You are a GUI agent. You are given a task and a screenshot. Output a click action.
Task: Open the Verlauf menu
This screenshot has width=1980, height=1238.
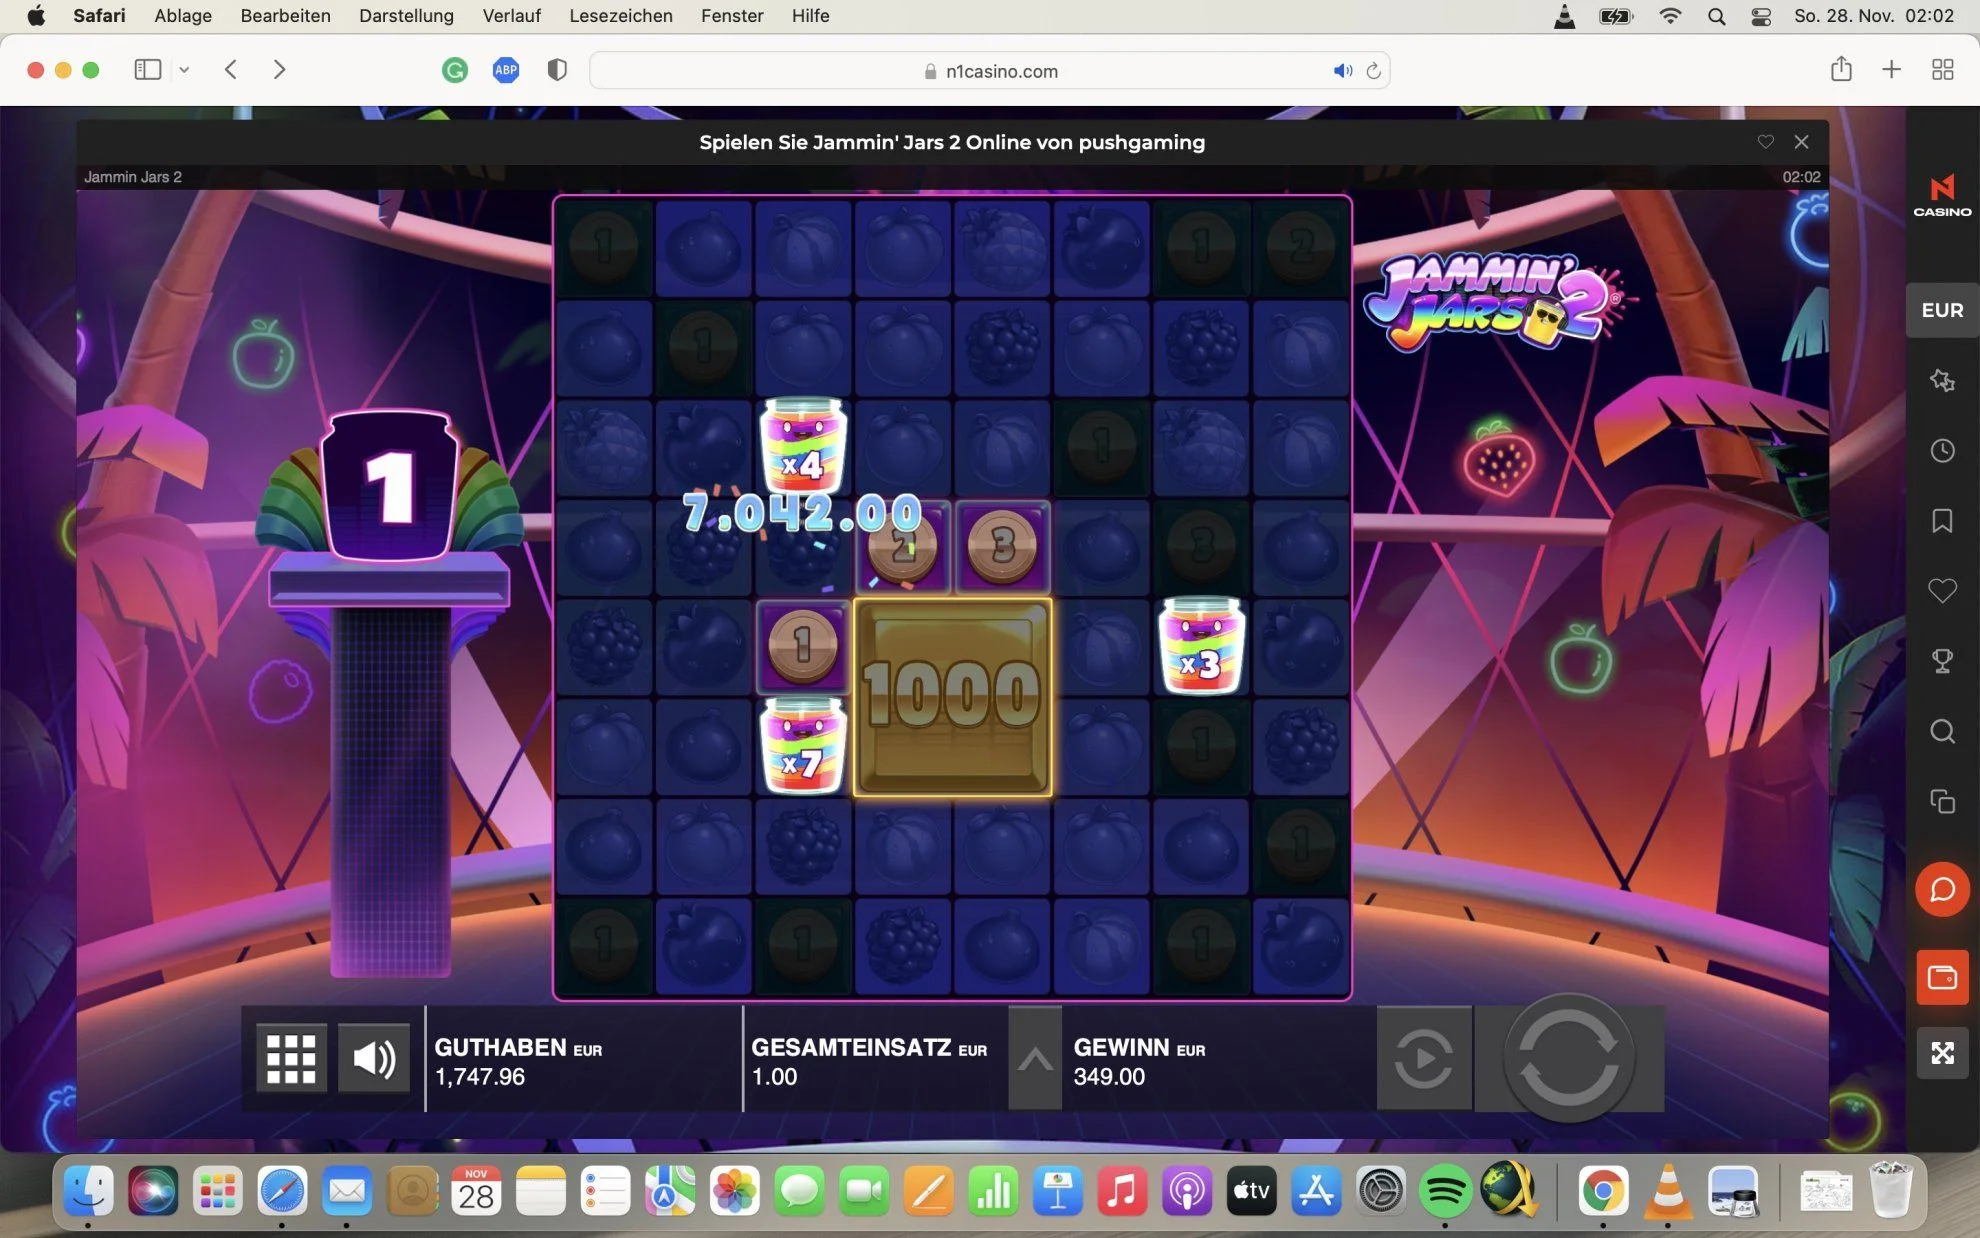click(x=511, y=16)
